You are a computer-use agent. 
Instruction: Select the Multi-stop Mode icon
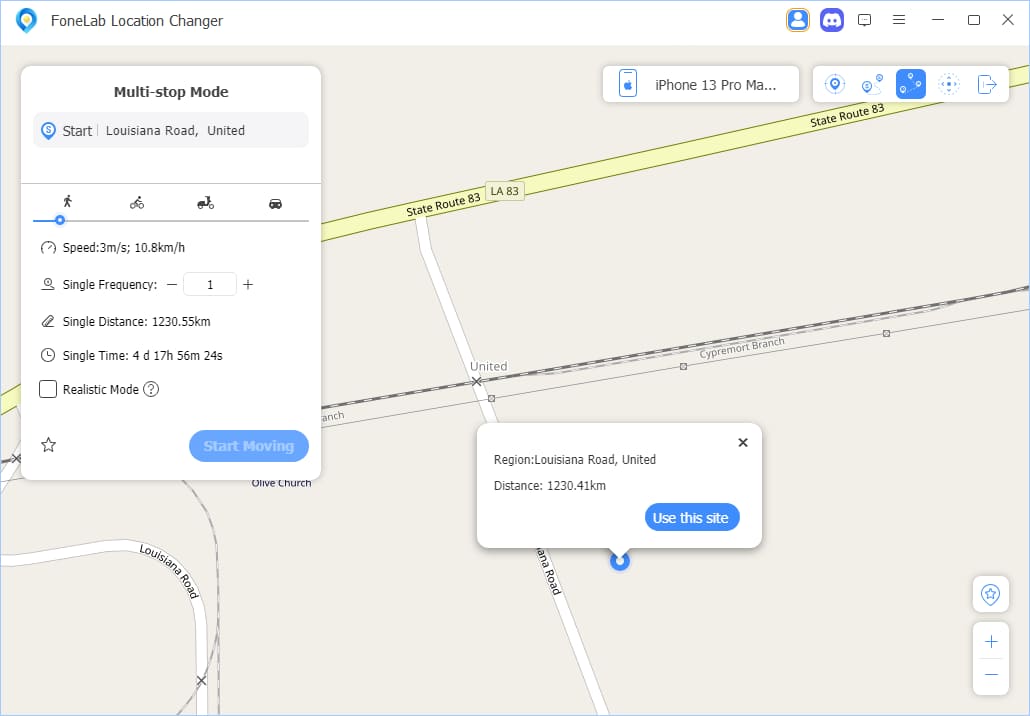(910, 84)
